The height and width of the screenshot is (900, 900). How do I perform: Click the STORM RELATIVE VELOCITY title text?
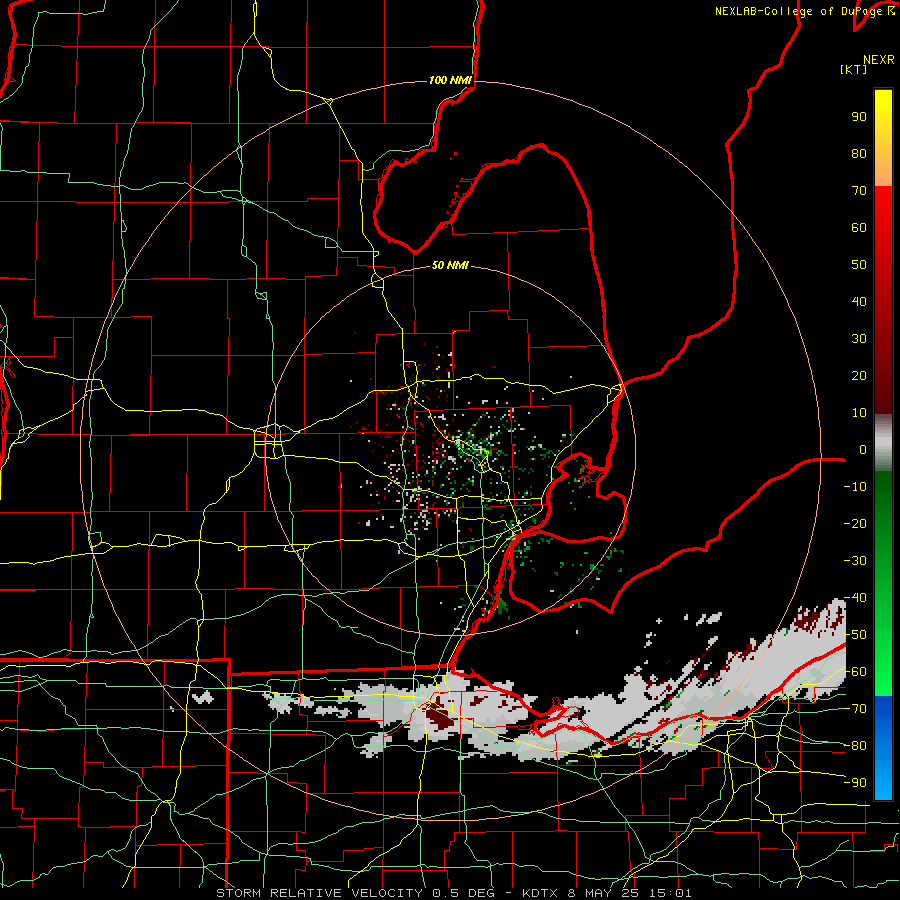[319, 893]
